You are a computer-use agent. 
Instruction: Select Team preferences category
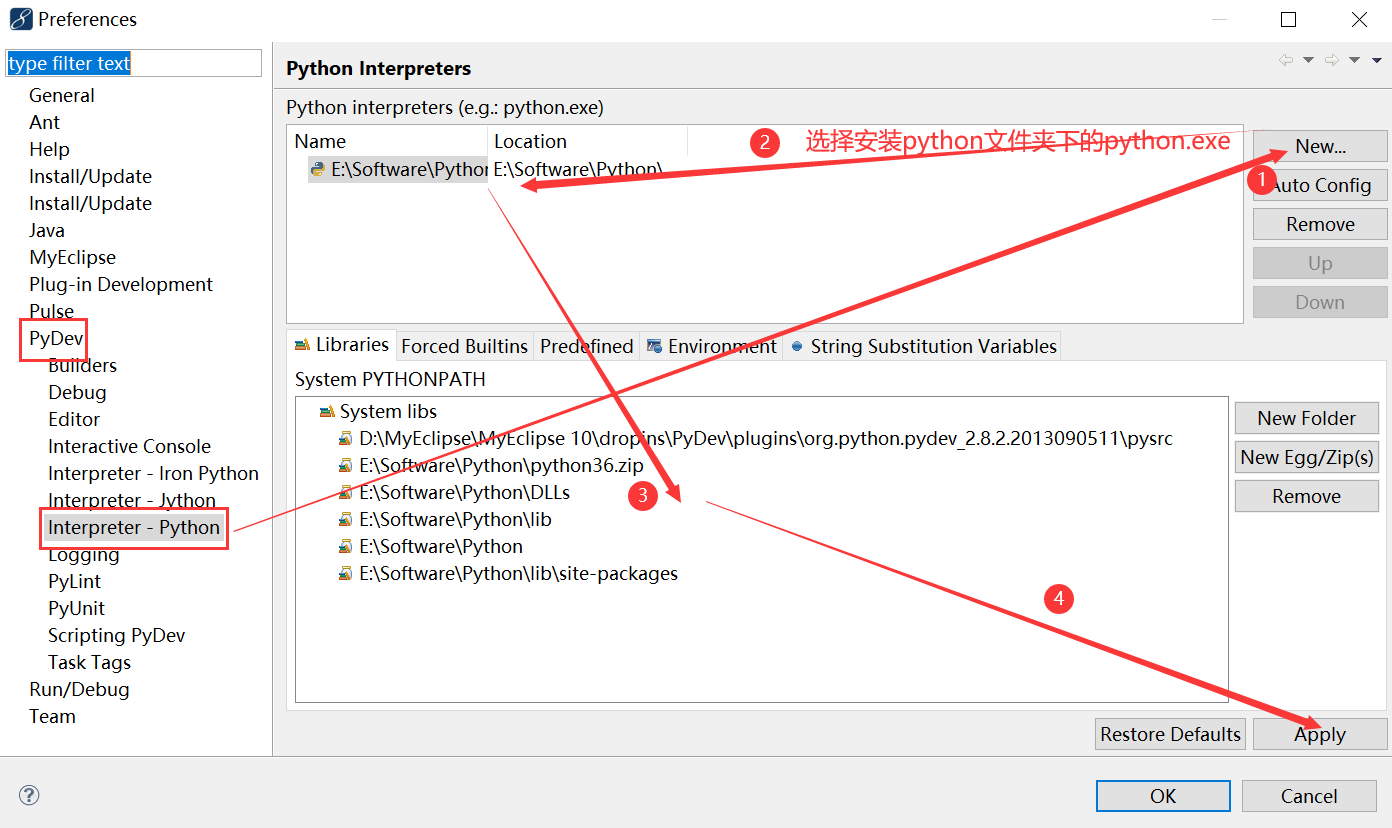(52, 716)
